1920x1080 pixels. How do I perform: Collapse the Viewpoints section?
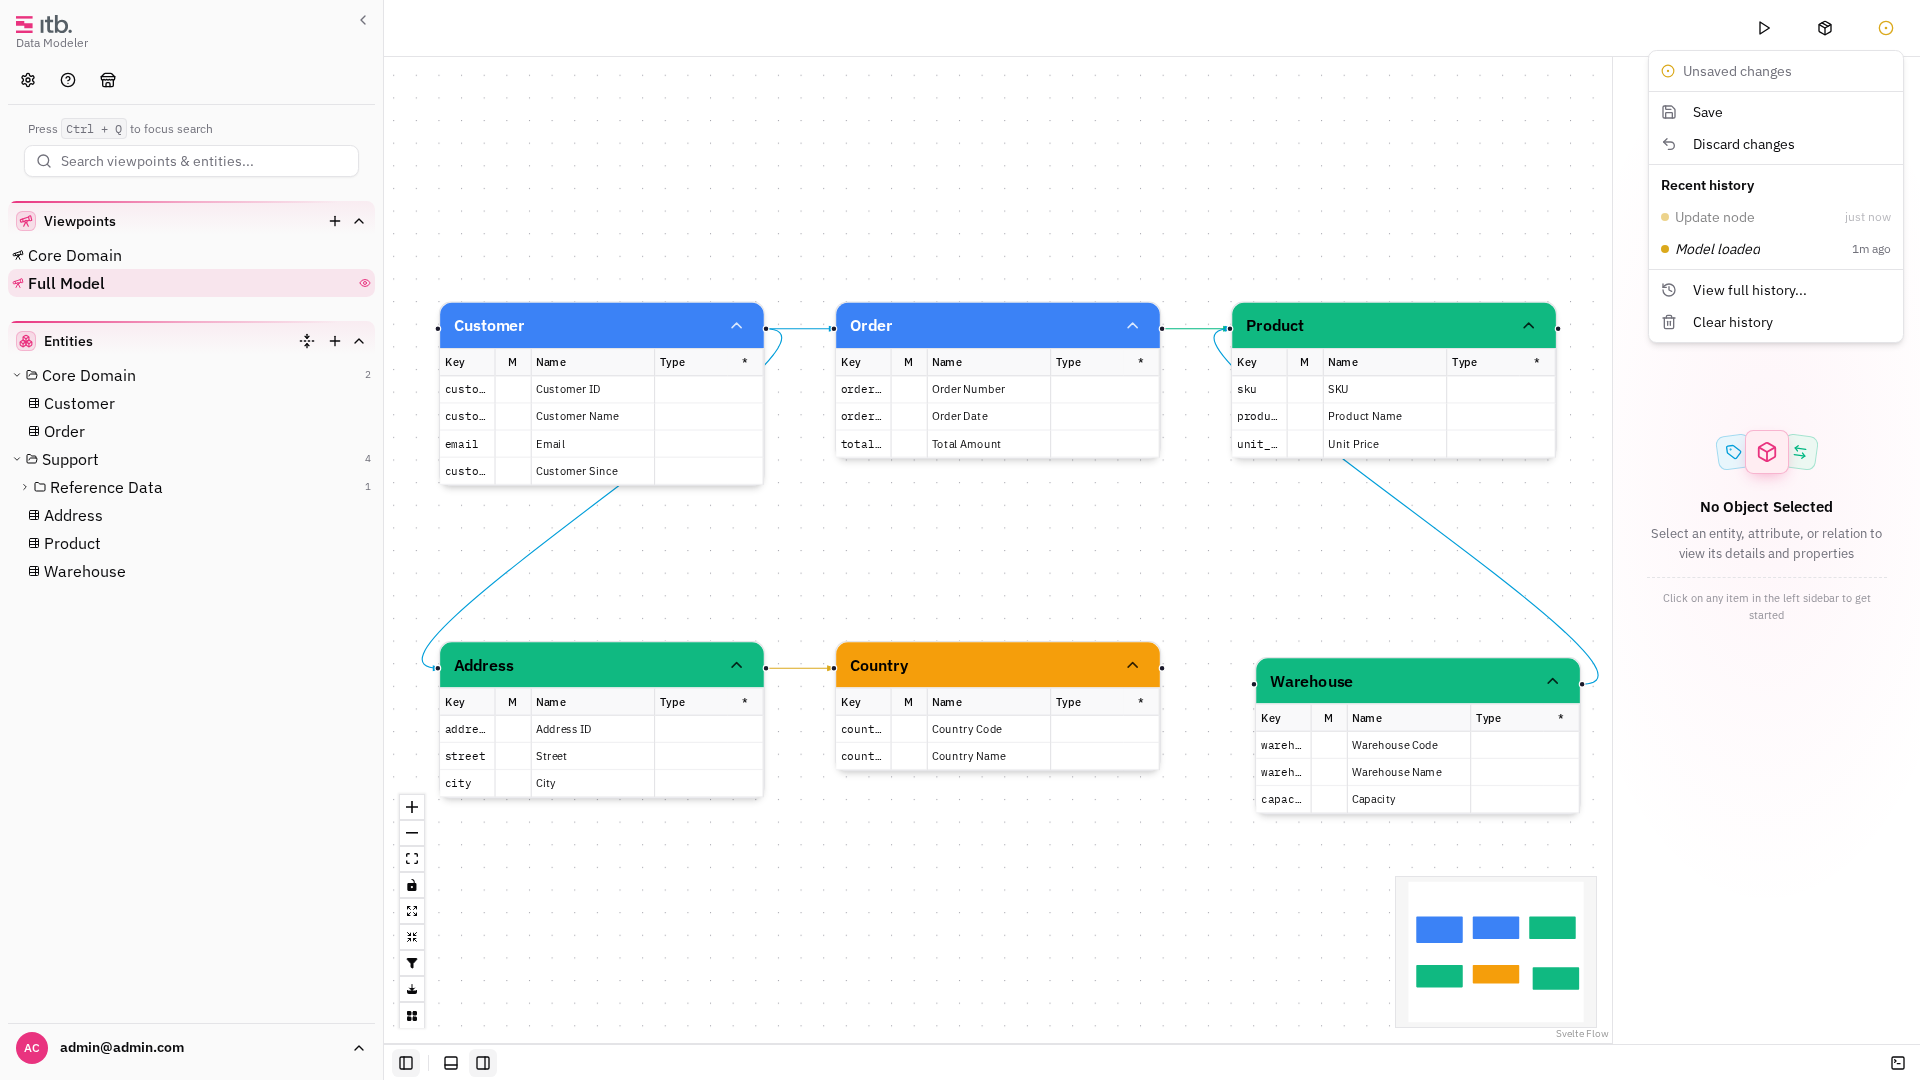click(359, 221)
